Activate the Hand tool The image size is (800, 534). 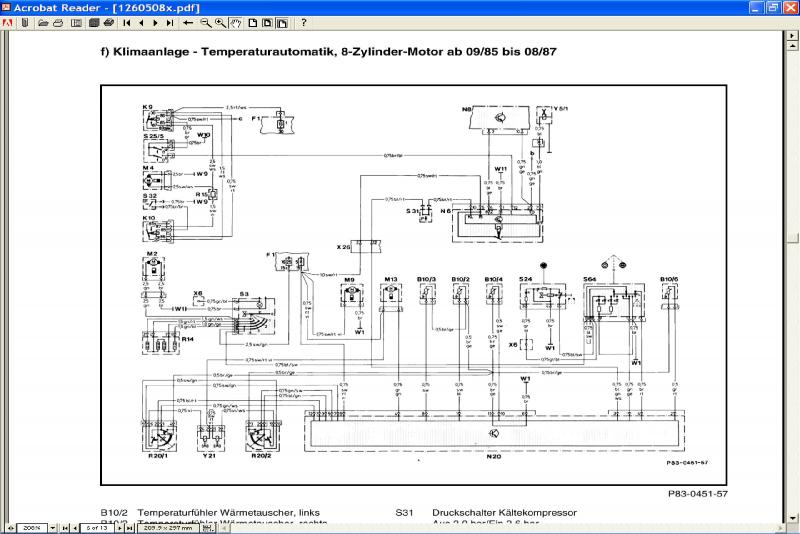tap(236, 22)
